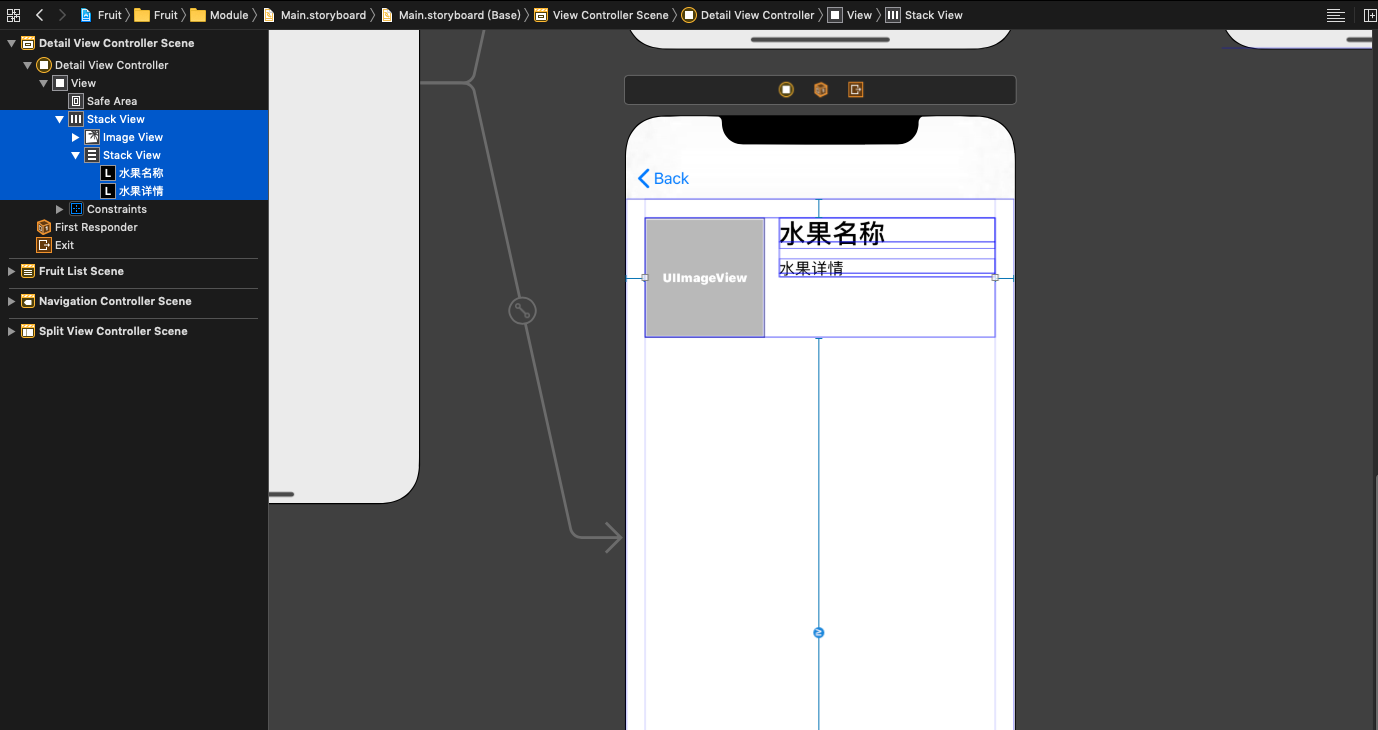Select the Exit icon in scene dock

point(855,90)
